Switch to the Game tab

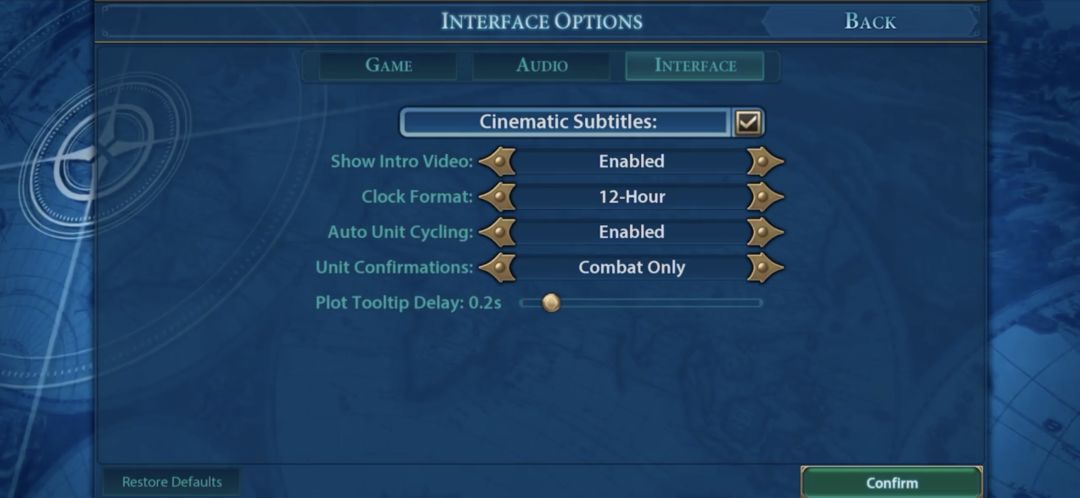[x=388, y=66]
